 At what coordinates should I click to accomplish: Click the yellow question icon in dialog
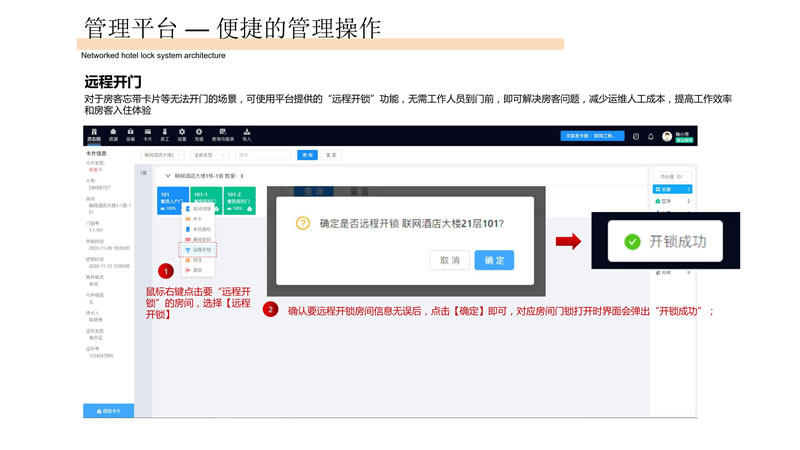[x=303, y=223]
